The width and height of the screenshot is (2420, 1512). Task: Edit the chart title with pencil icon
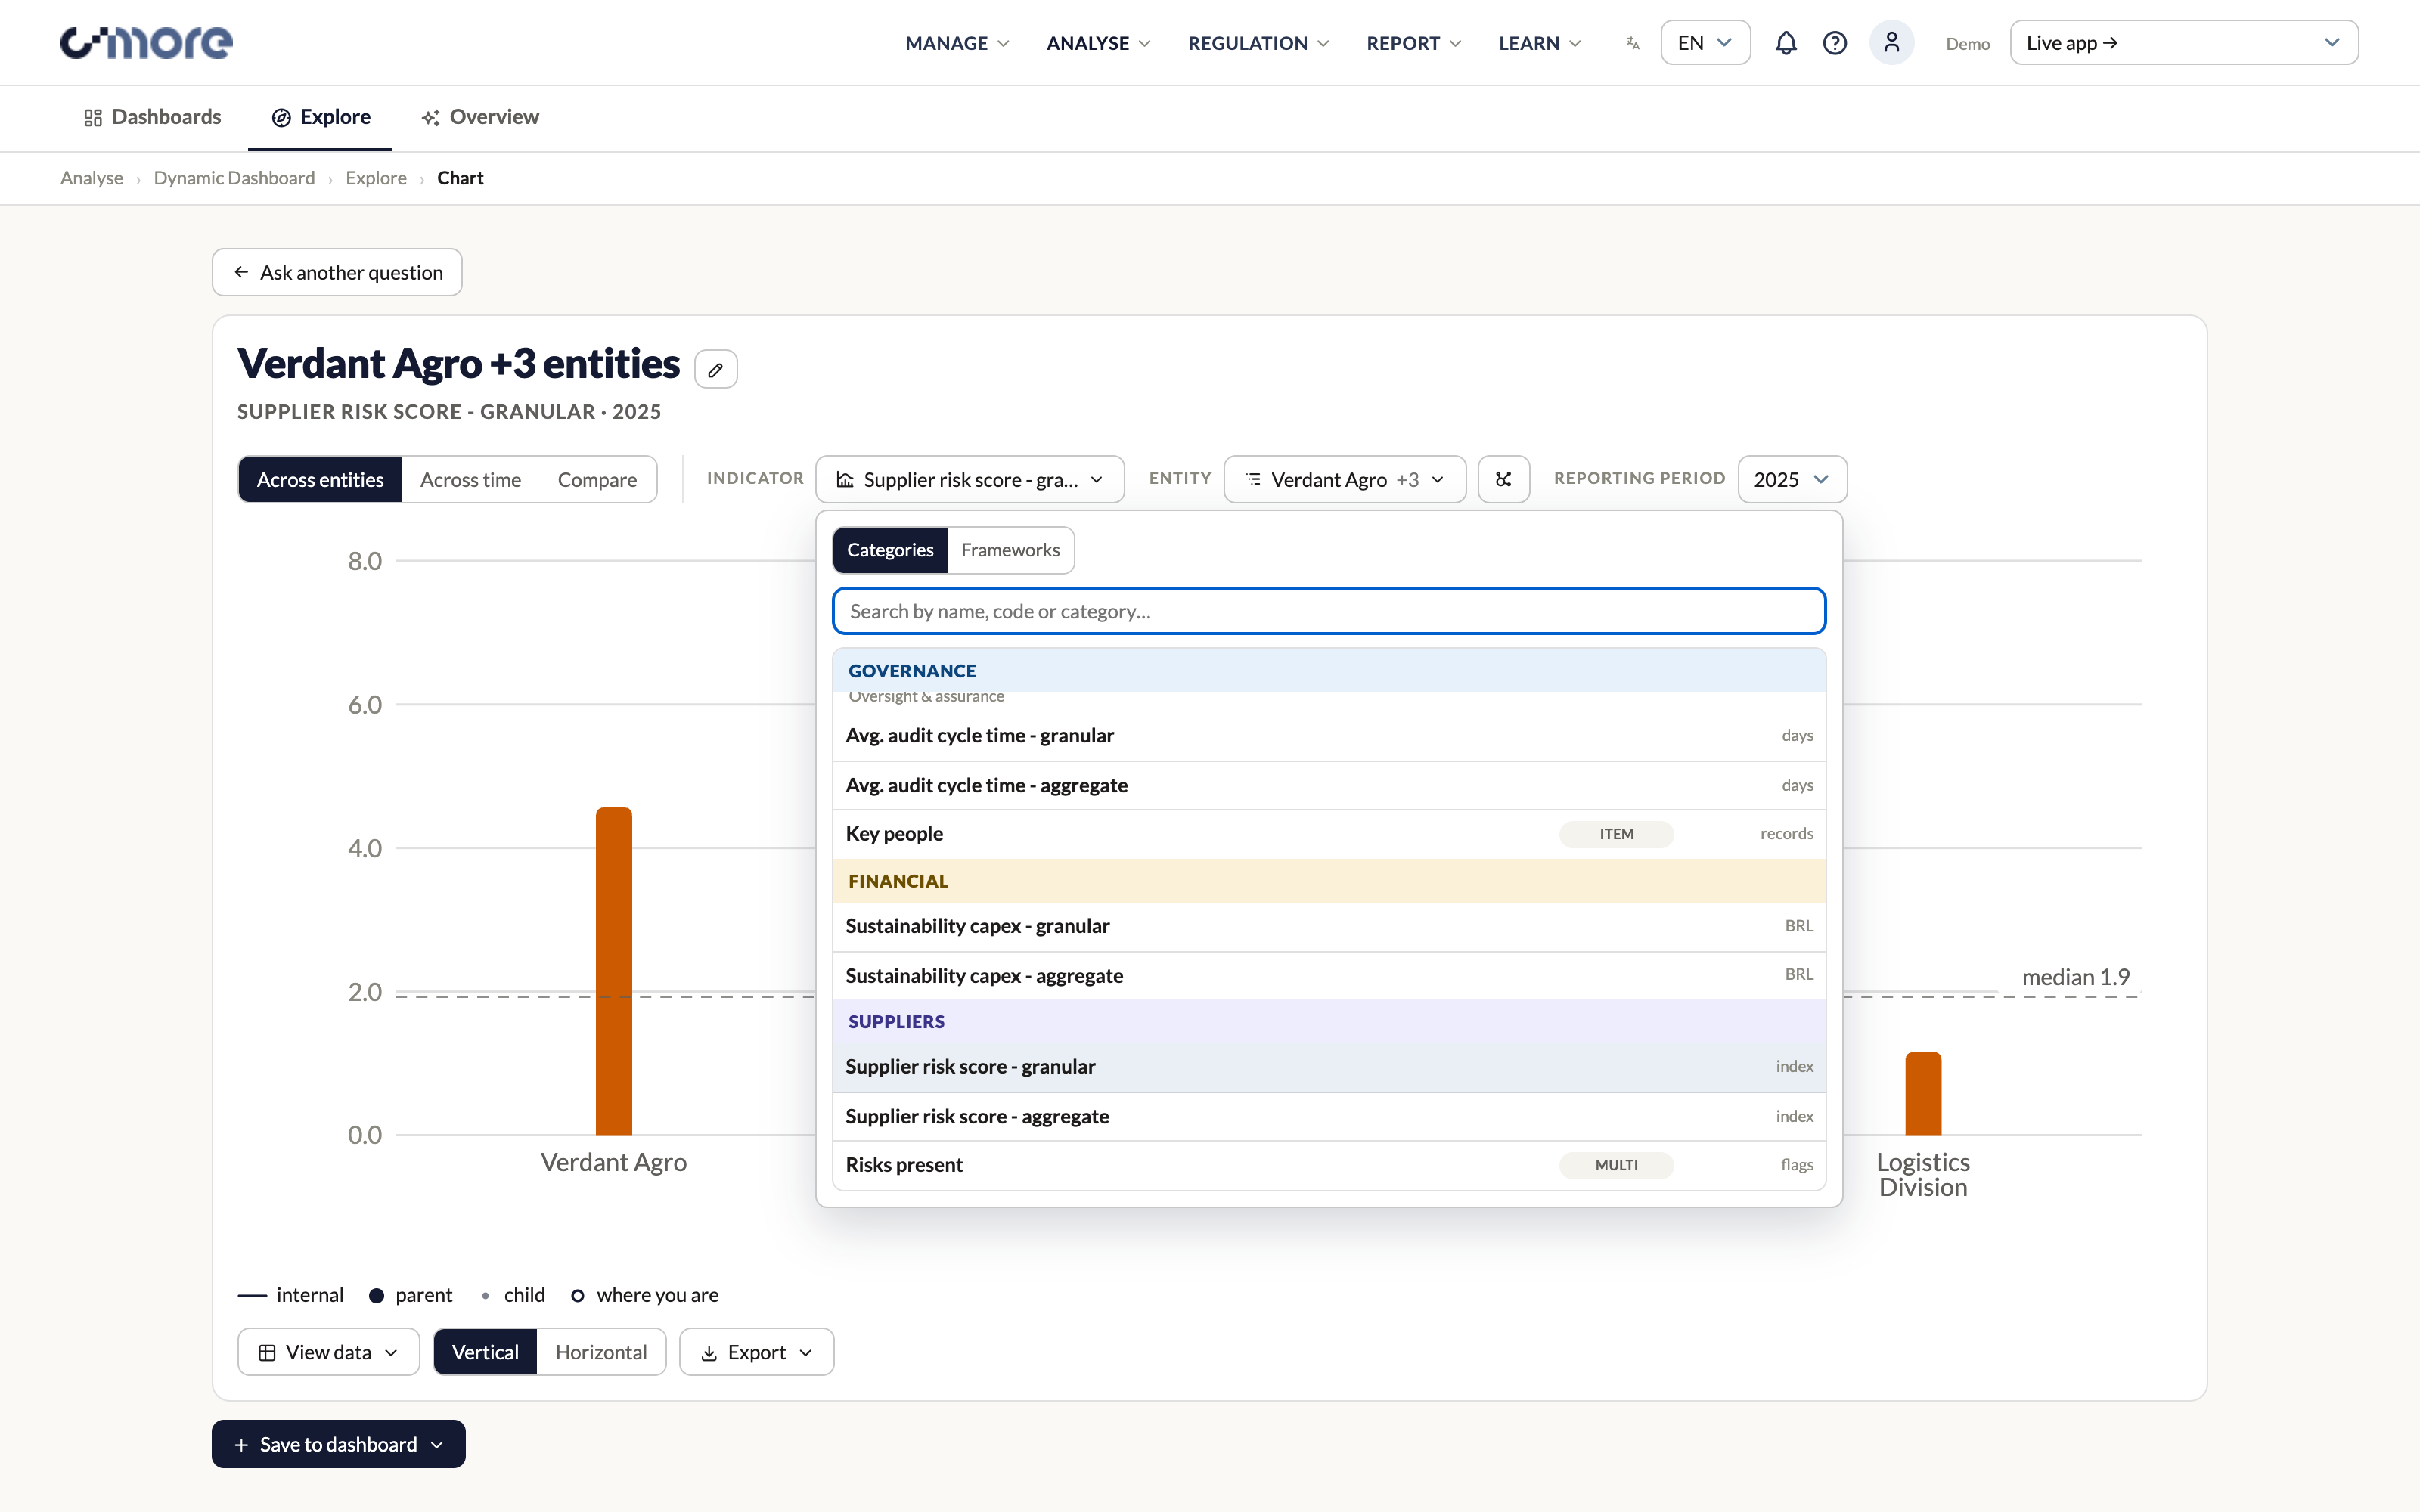(716, 369)
